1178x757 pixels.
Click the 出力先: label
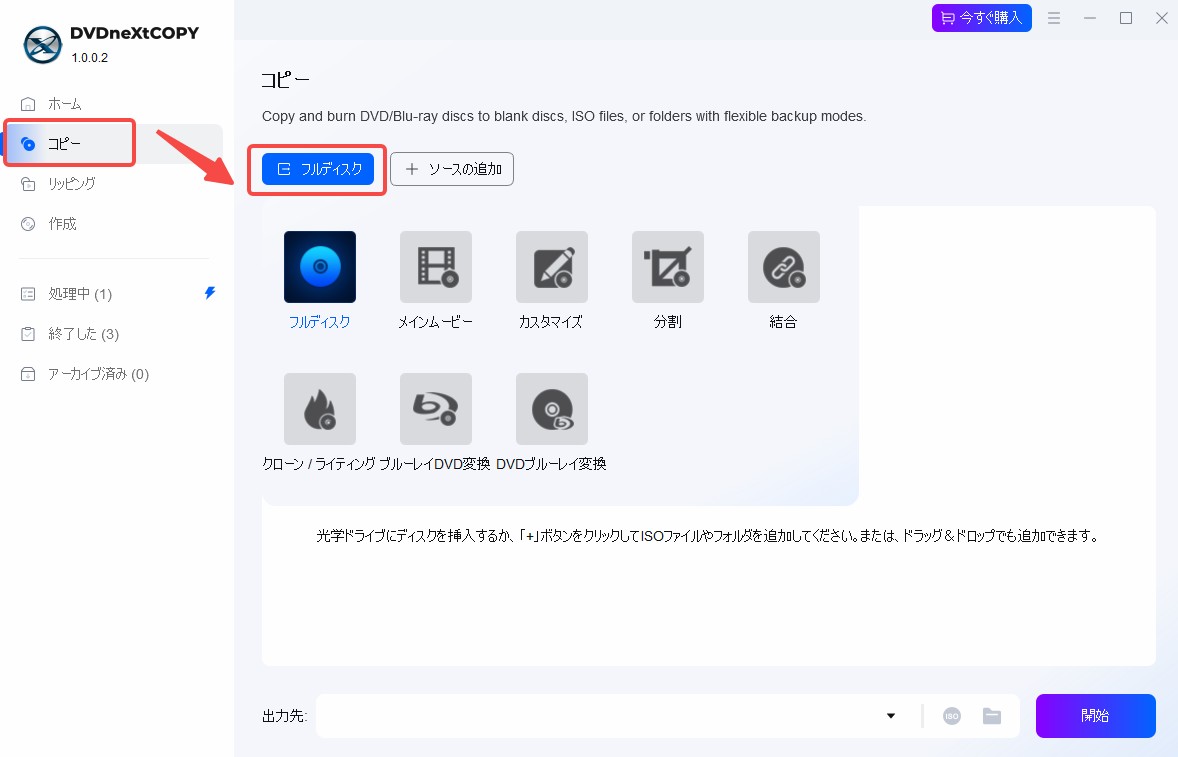click(x=284, y=716)
